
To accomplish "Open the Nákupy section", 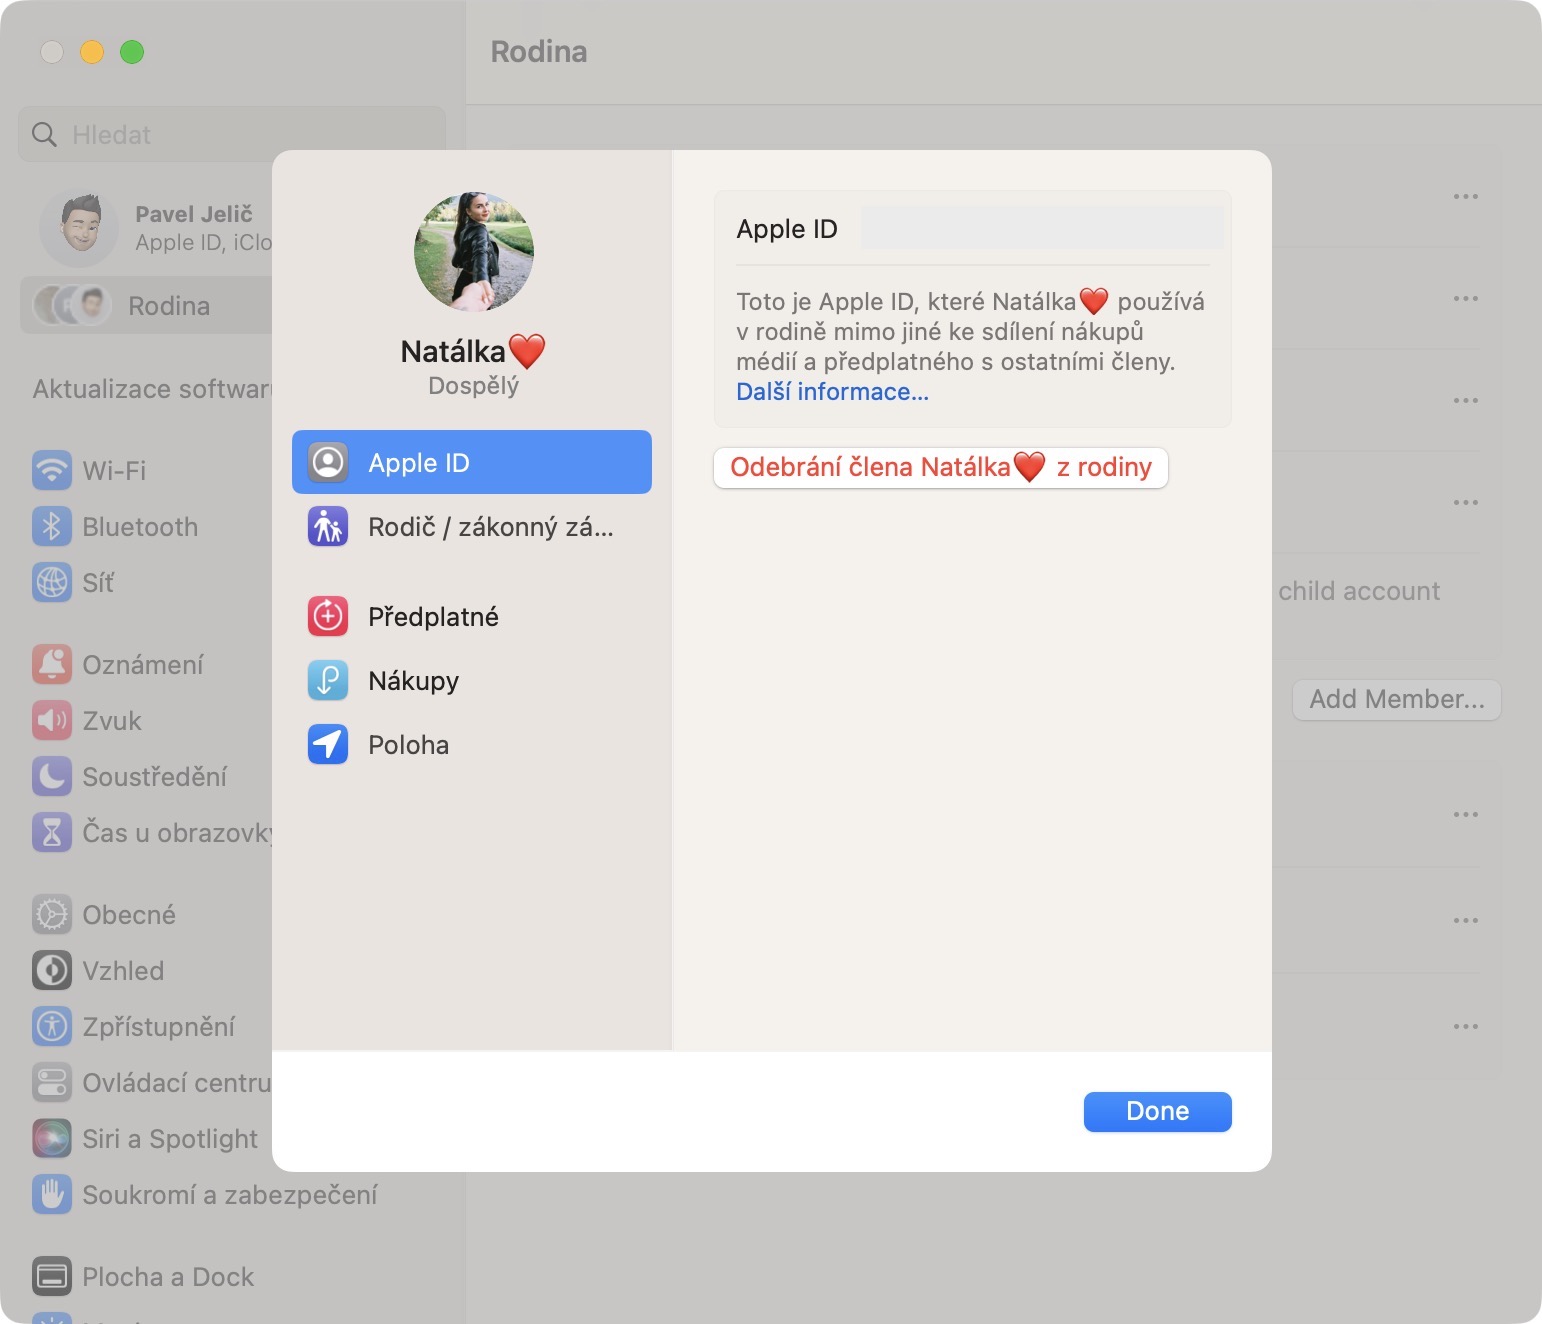I will click(x=471, y=680).
